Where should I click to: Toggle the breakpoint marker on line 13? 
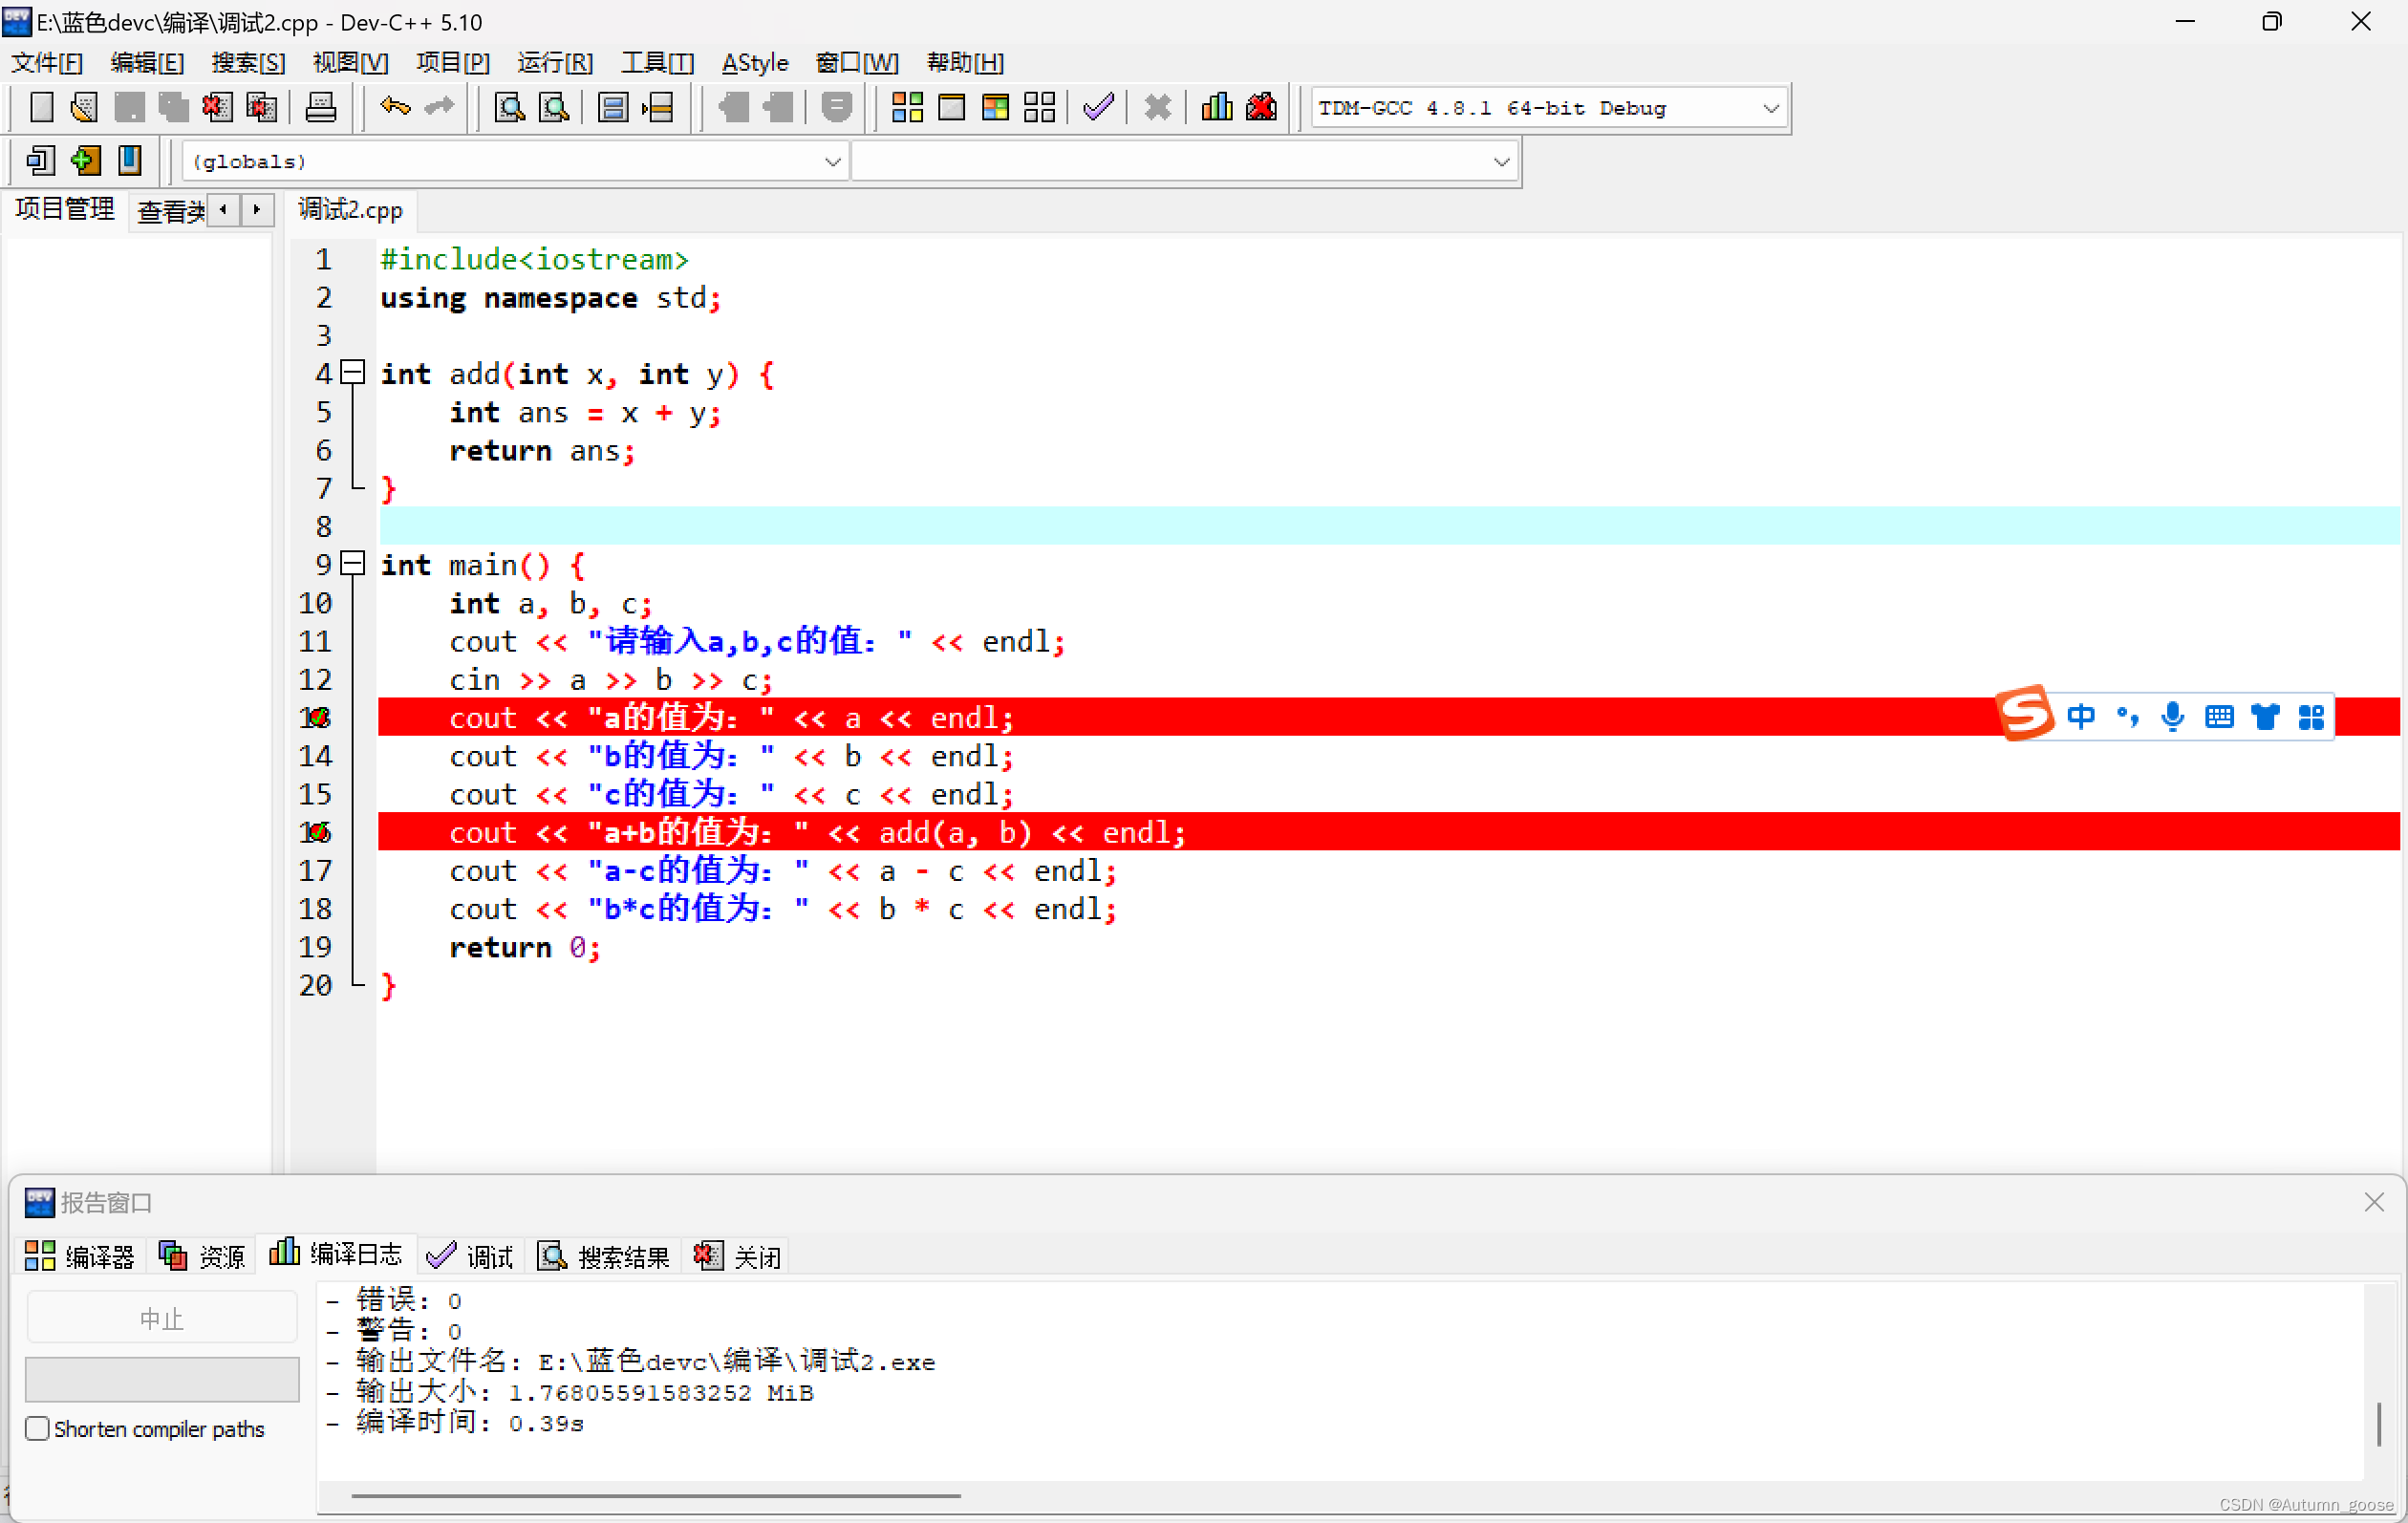point(318,718)
